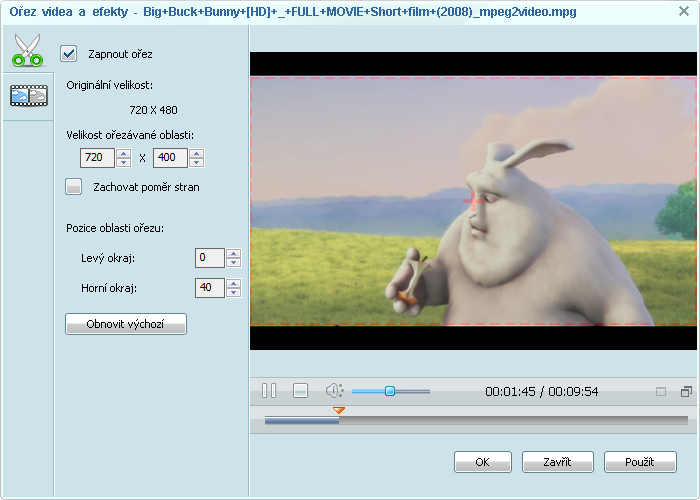Increase crop height with the up arrow
This screenshot has height=500, width=700.
pyautogui.click(x=196, y=153)
